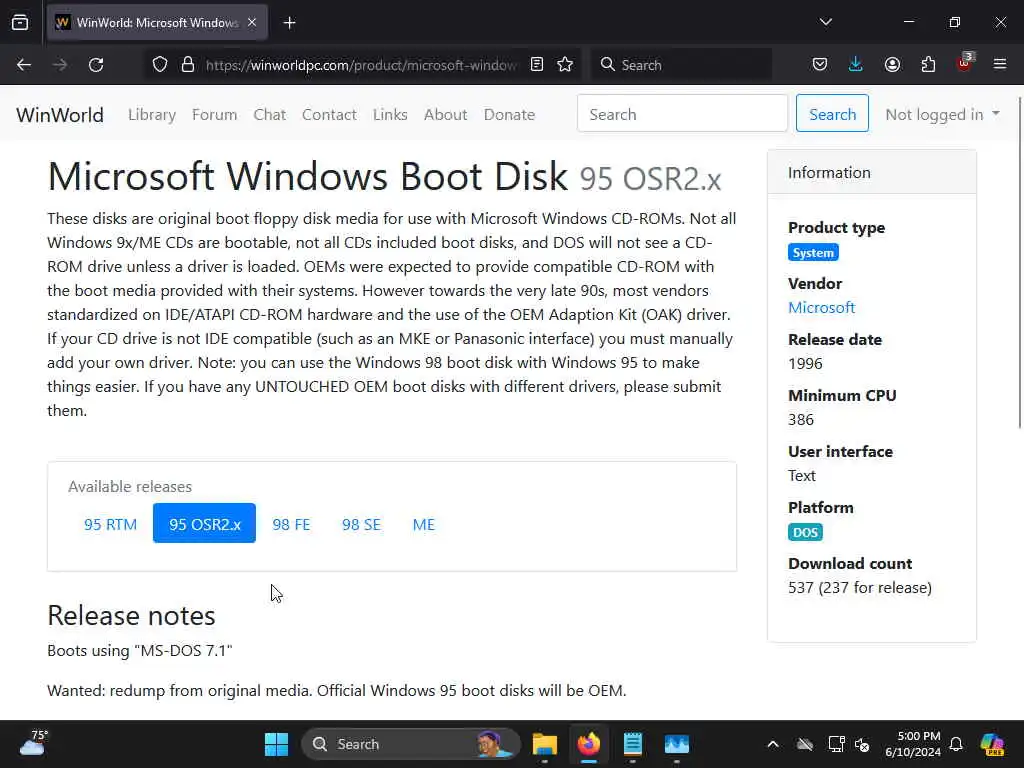Open the Firefox account icon
Image resolution: width=1024 pixels, height=768 pixels.
pyautogui.click(x=892, y=65)
